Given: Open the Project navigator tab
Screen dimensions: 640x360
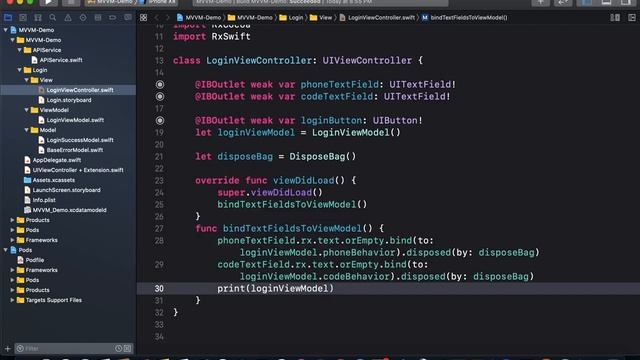Looking at the screenshot, I should (8, 18).
